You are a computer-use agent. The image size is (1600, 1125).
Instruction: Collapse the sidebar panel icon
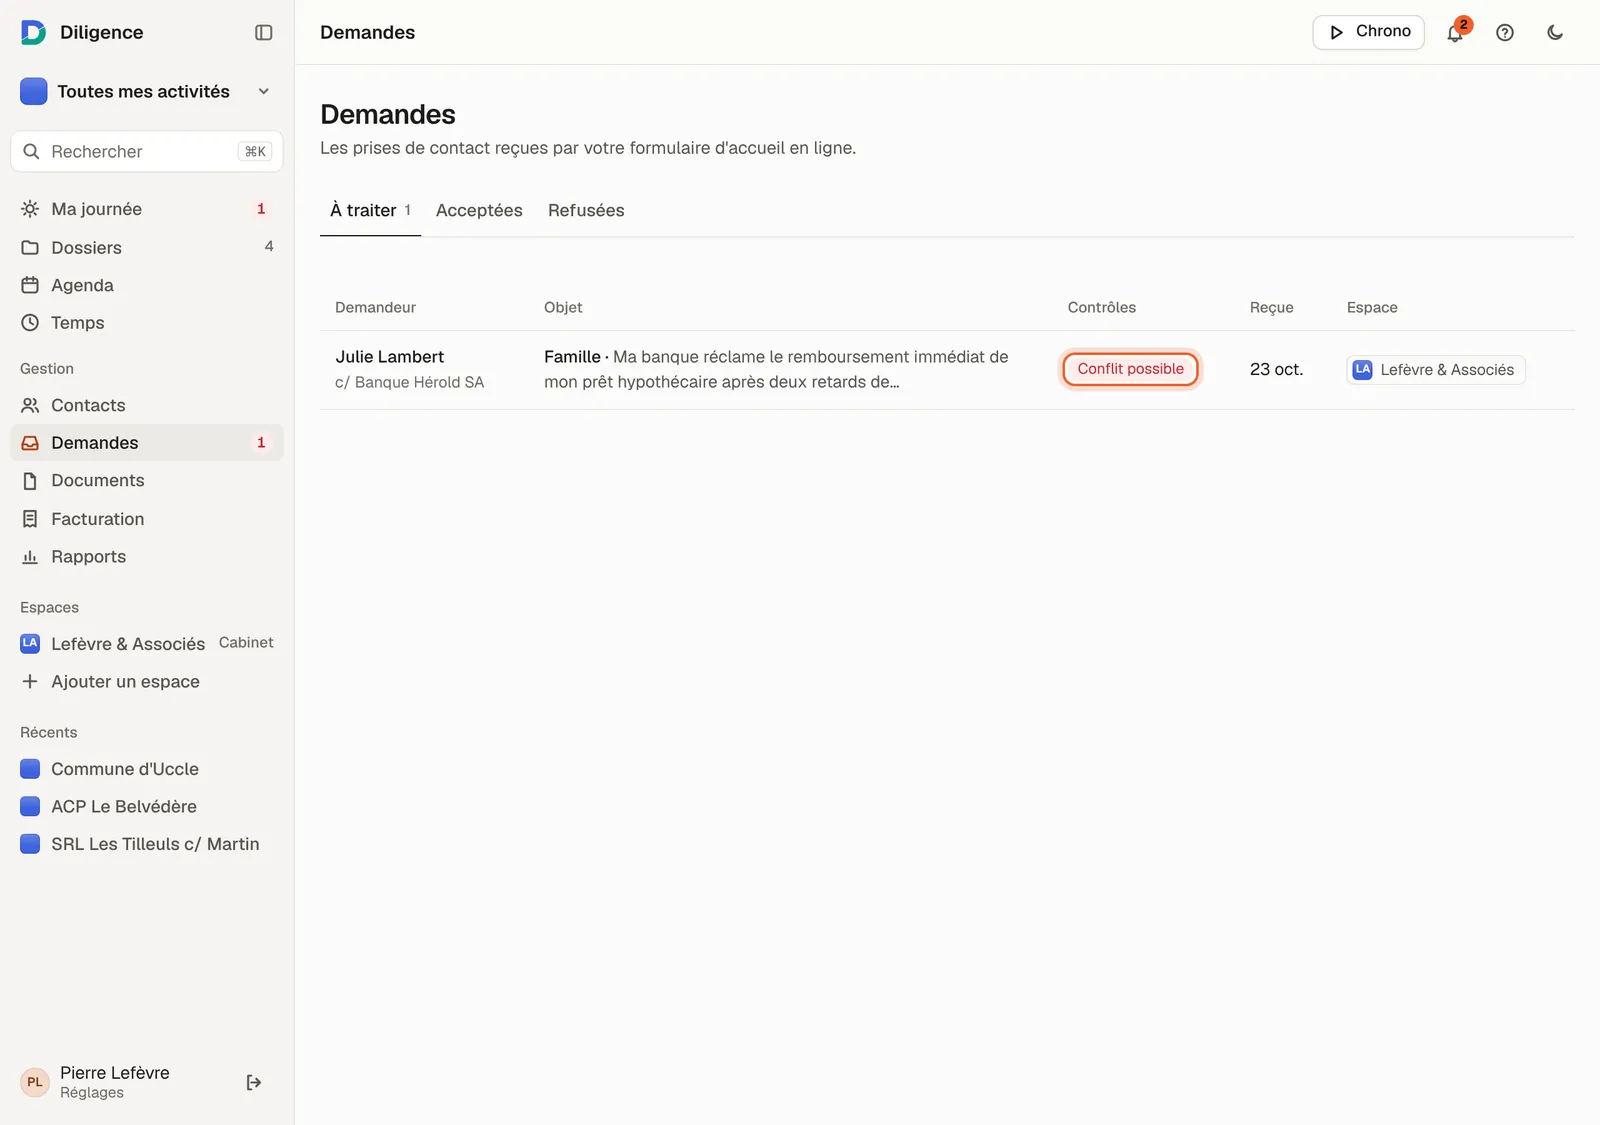[x=264, y=32]
